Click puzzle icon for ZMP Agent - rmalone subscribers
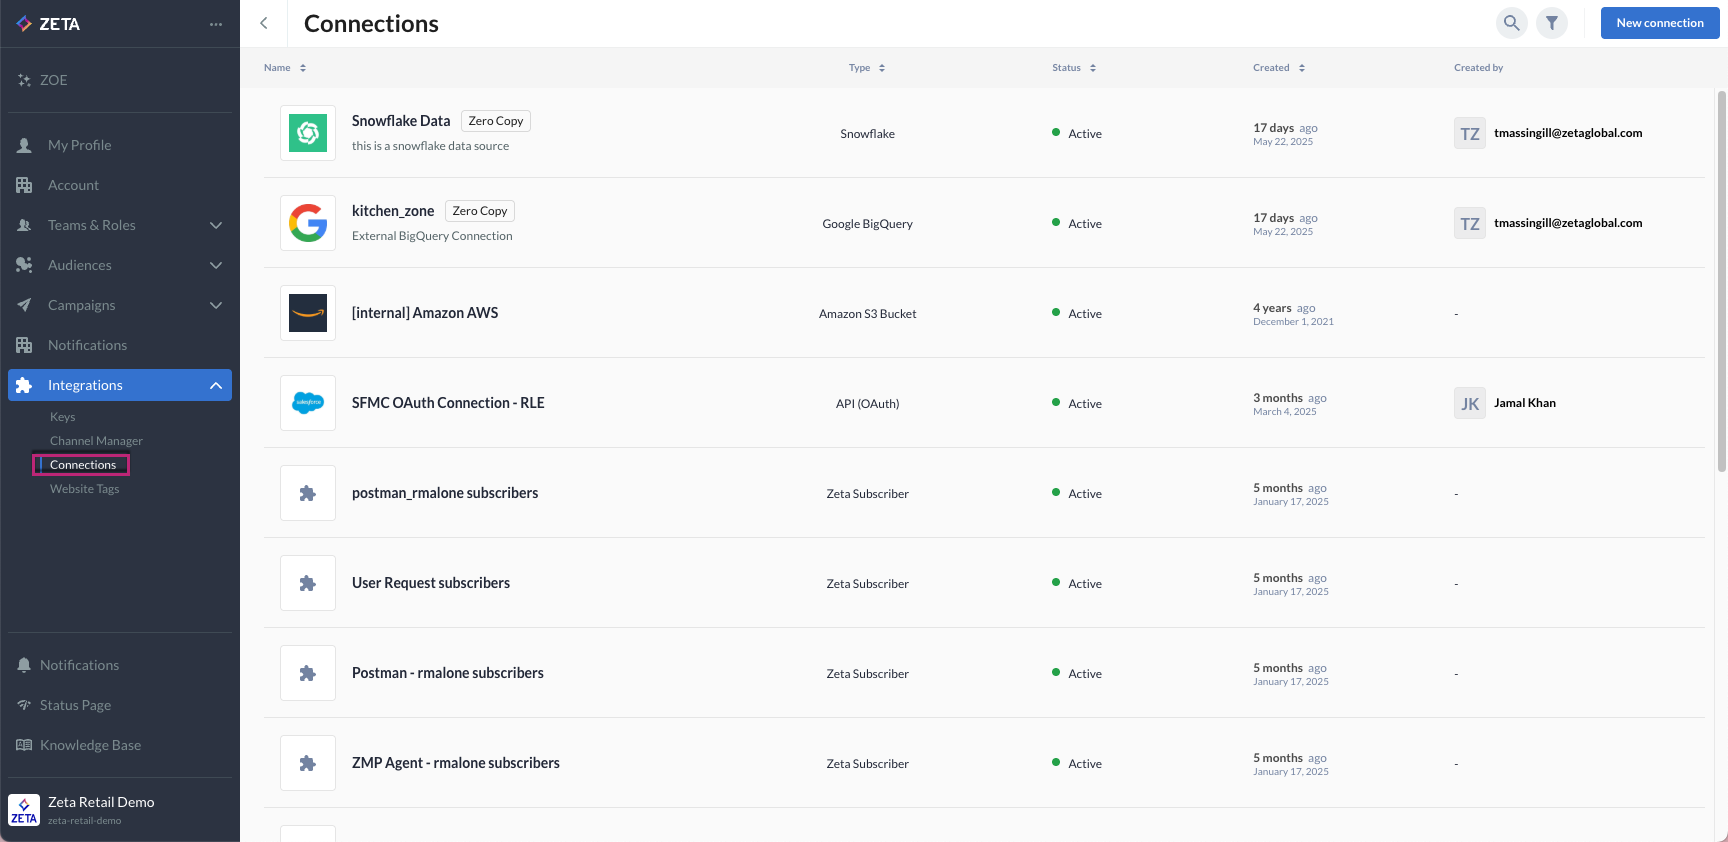The height and width of the screenshot is (842, 1728). click(x=308, y=763)
